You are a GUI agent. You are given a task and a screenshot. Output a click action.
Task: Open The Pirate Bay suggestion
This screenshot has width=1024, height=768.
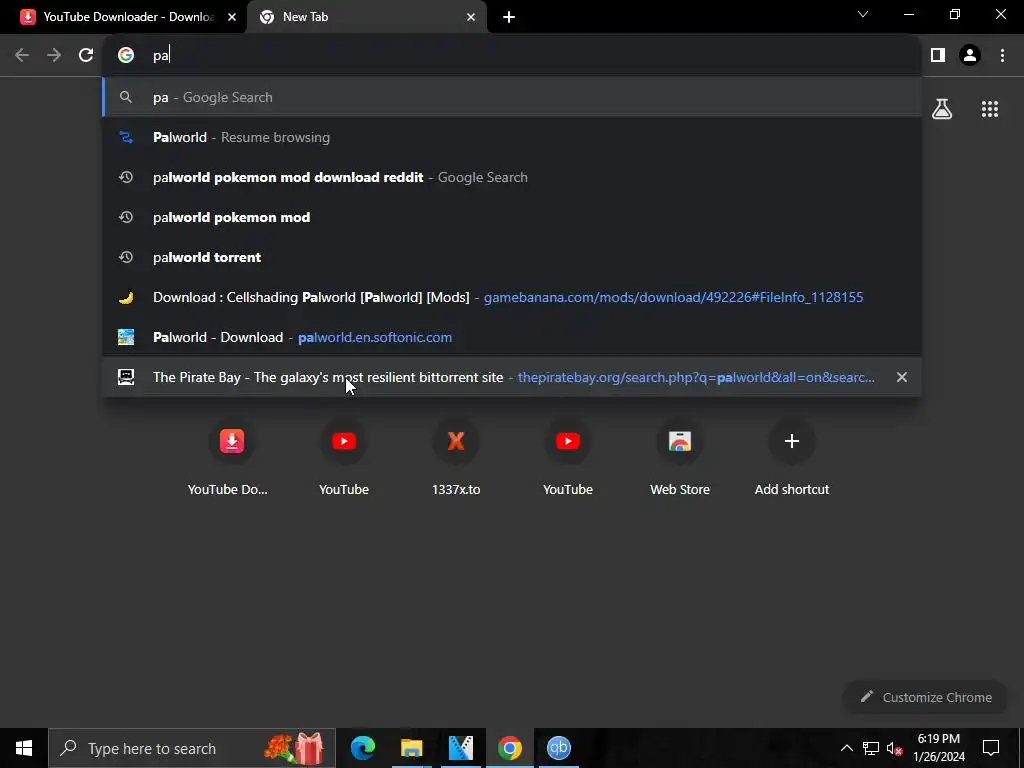[512, 377]
